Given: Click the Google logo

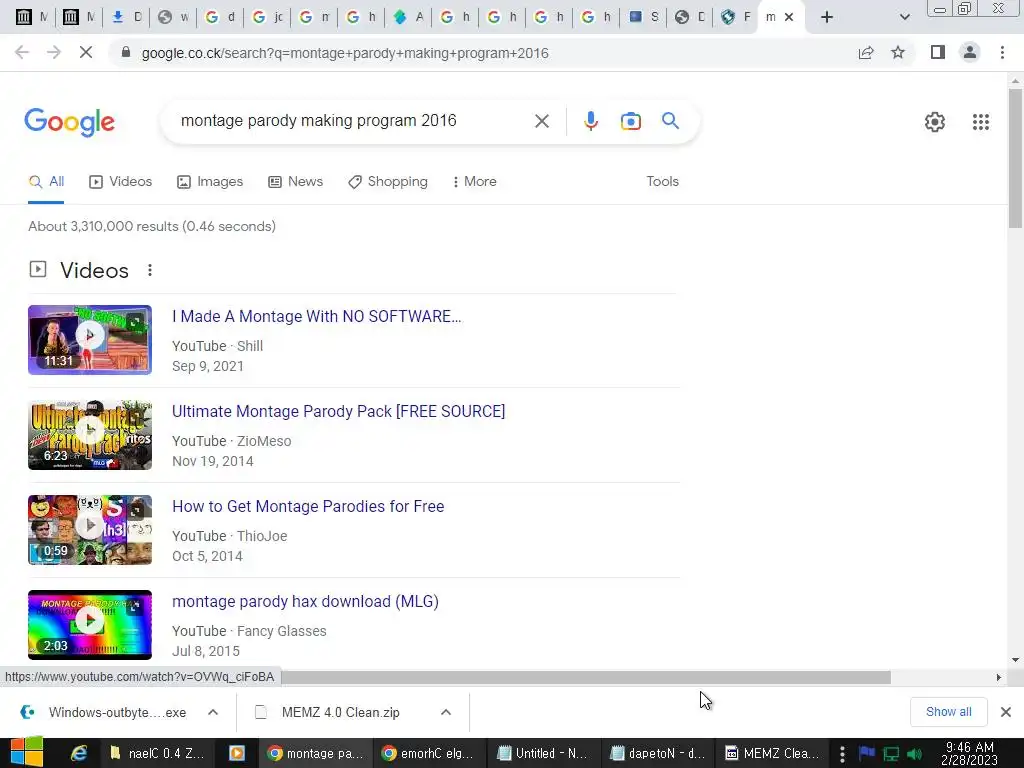Looking at the screenshot, I should click(x=69, y=122).
